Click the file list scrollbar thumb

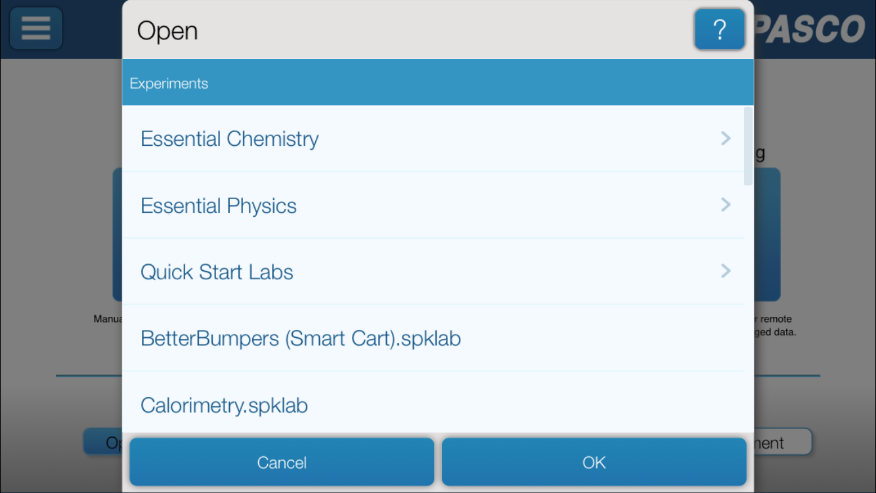(748, 146)
